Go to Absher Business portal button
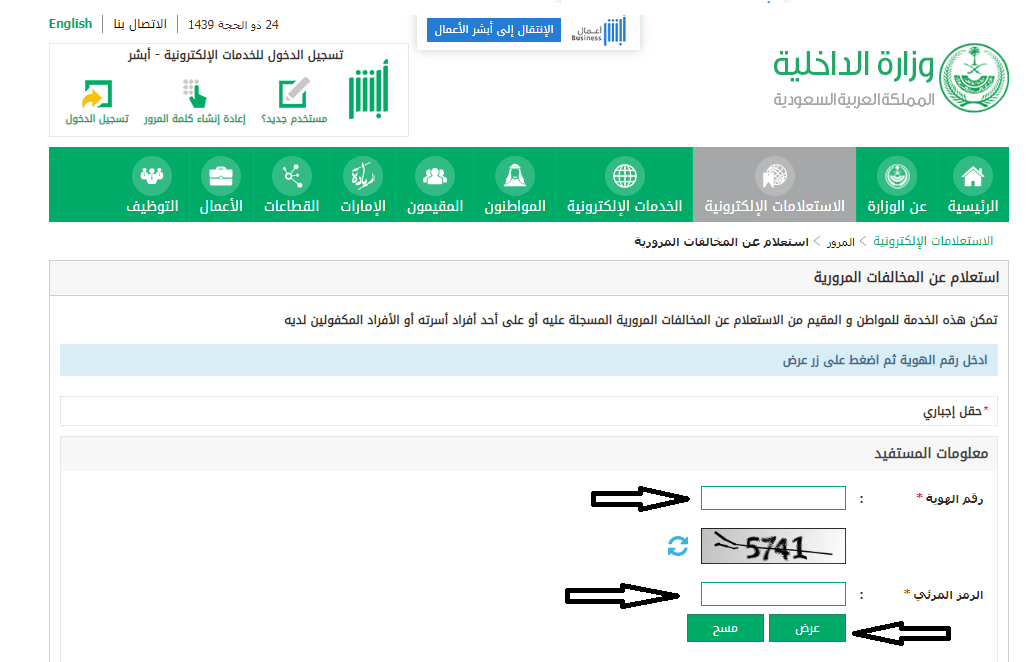Viewport: 1028px width, 662px height. click(x=494, y=30)
